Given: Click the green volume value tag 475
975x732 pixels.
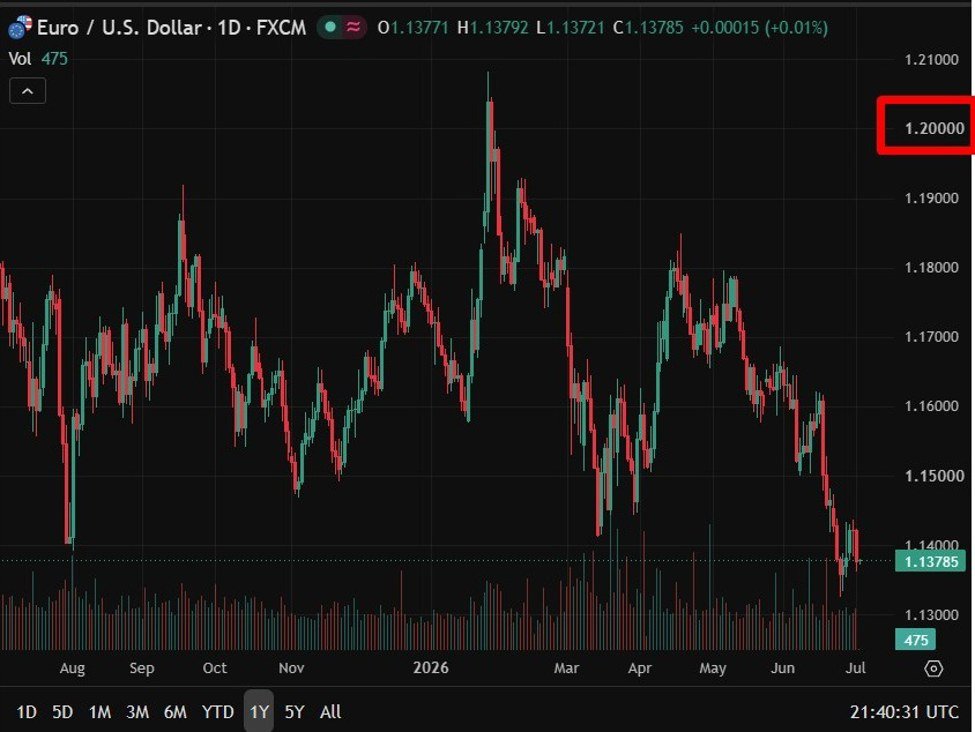Looking at the screenshot, I should 915,640.
